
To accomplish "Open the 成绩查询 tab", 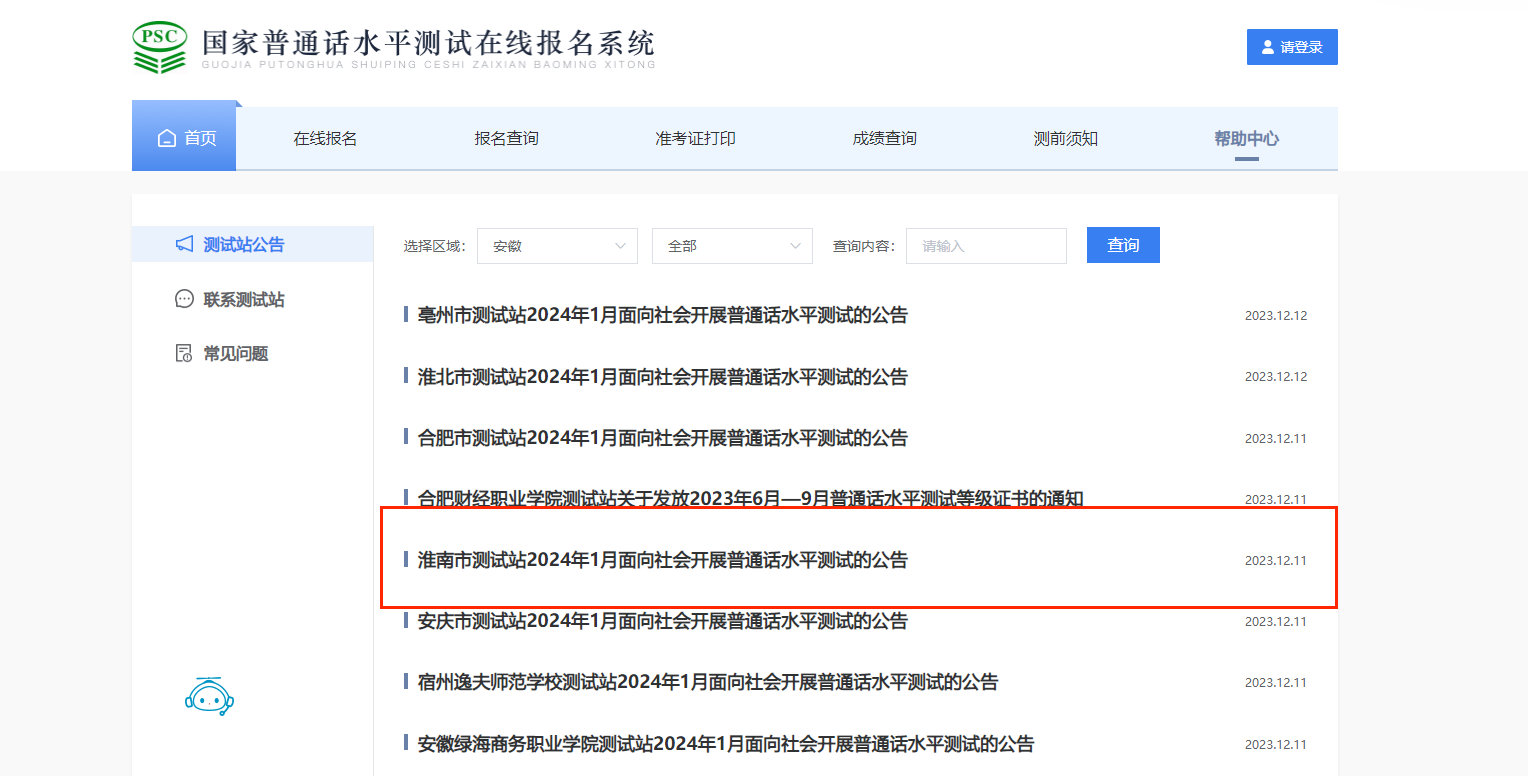I will 884,139.
